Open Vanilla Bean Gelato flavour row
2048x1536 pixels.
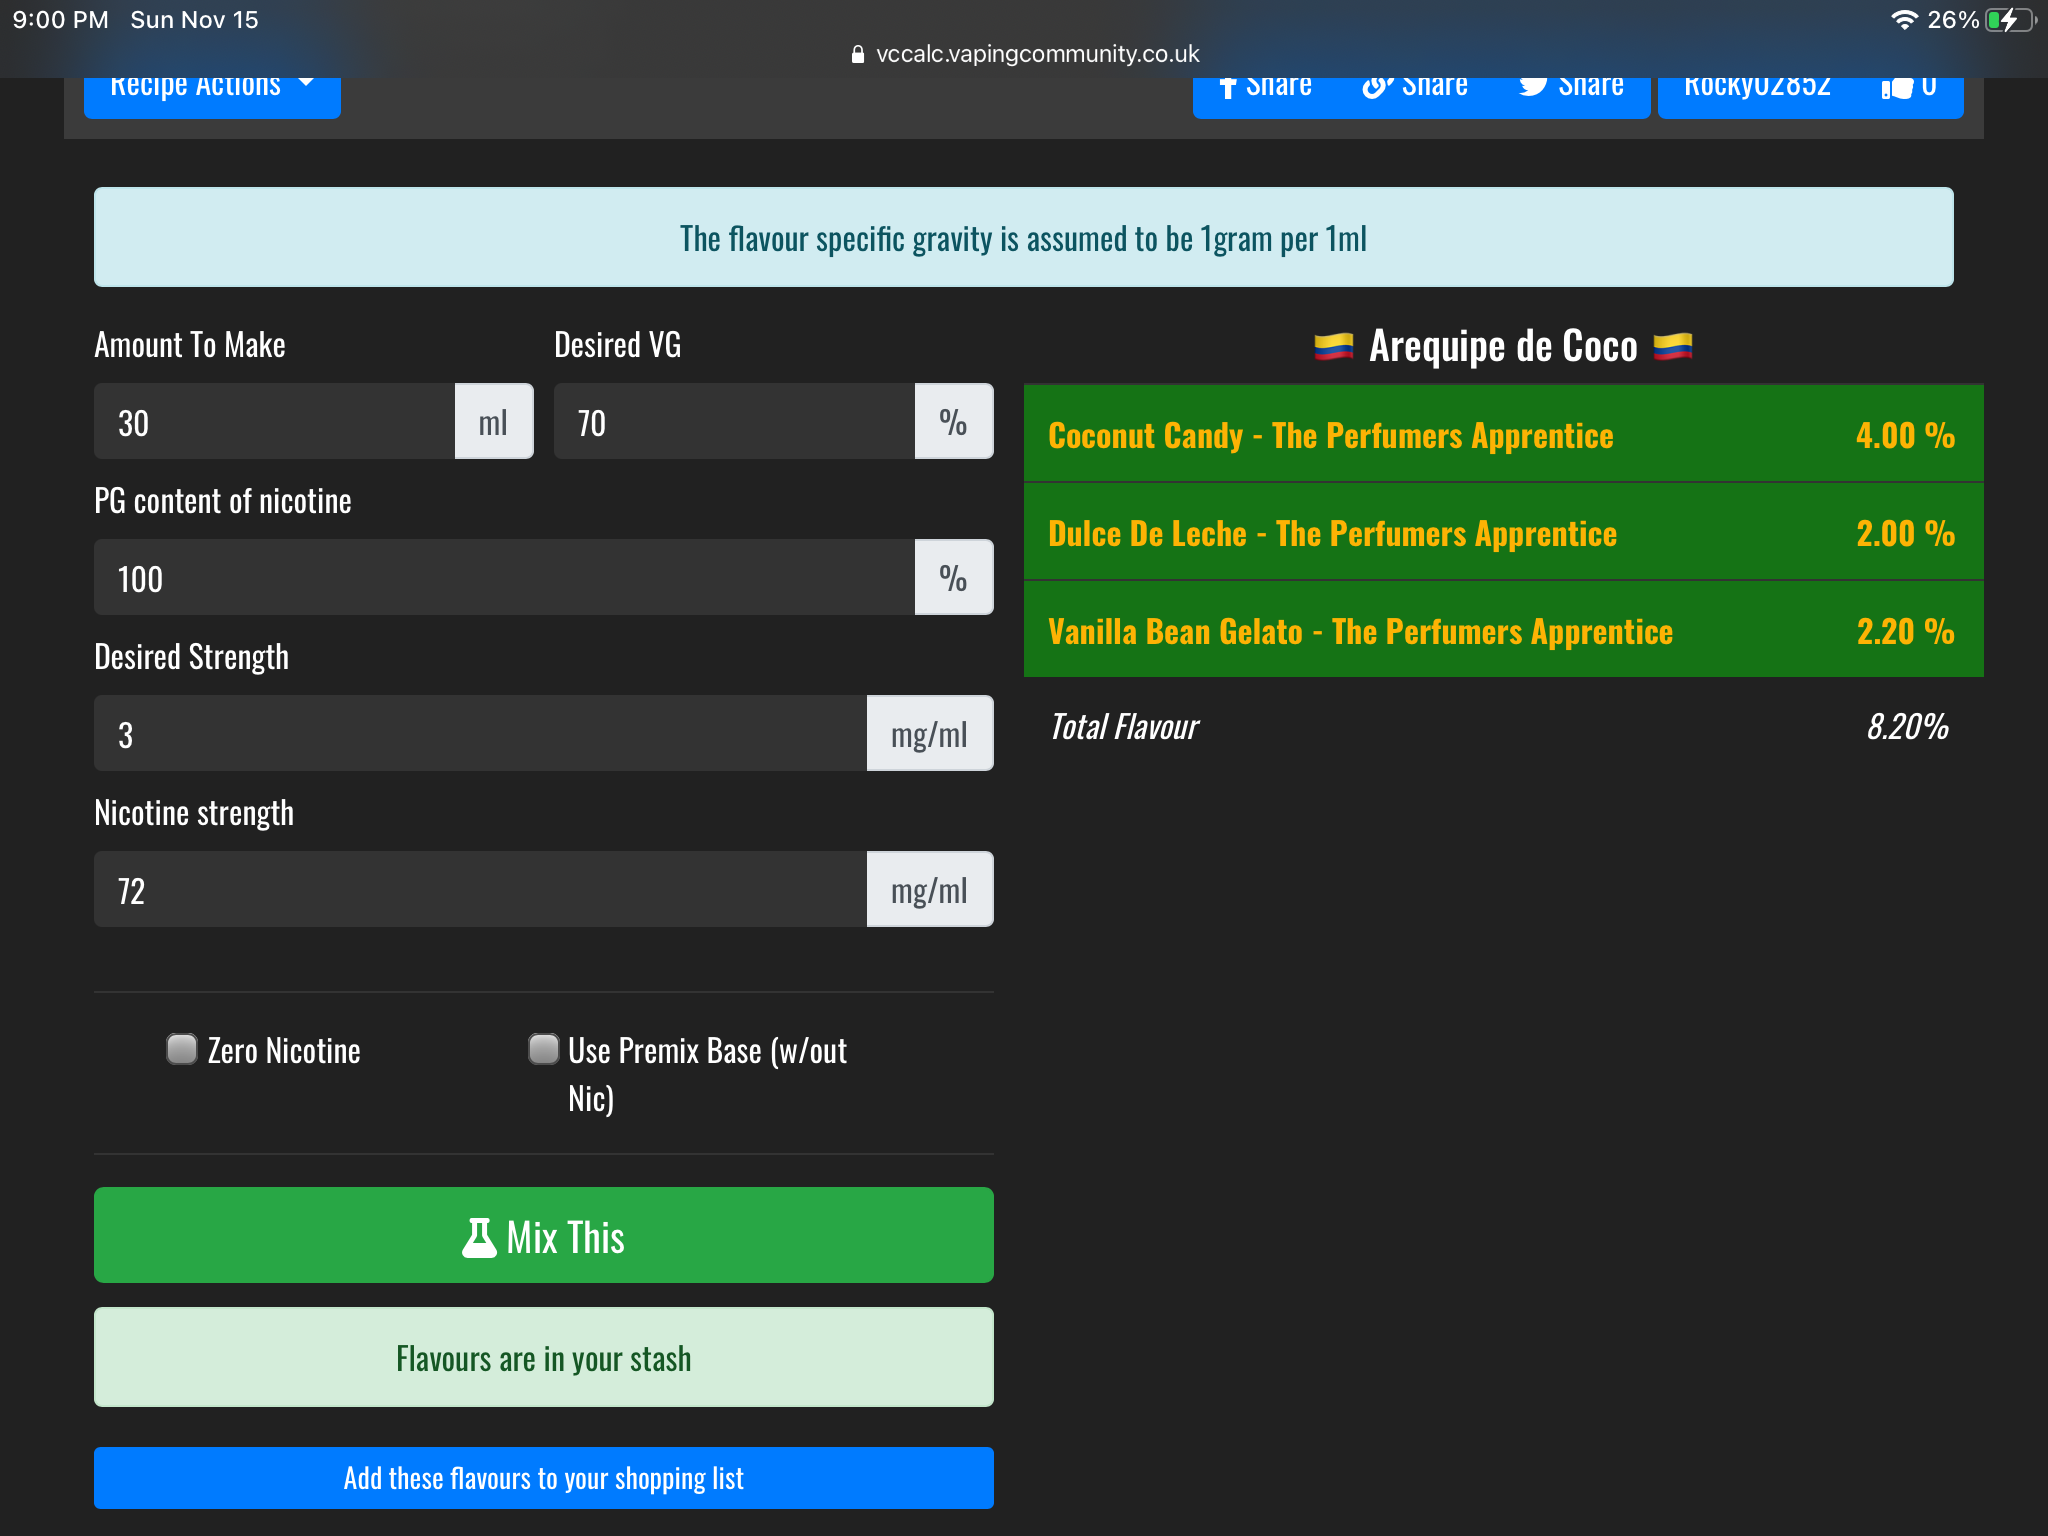[1504, 631]
